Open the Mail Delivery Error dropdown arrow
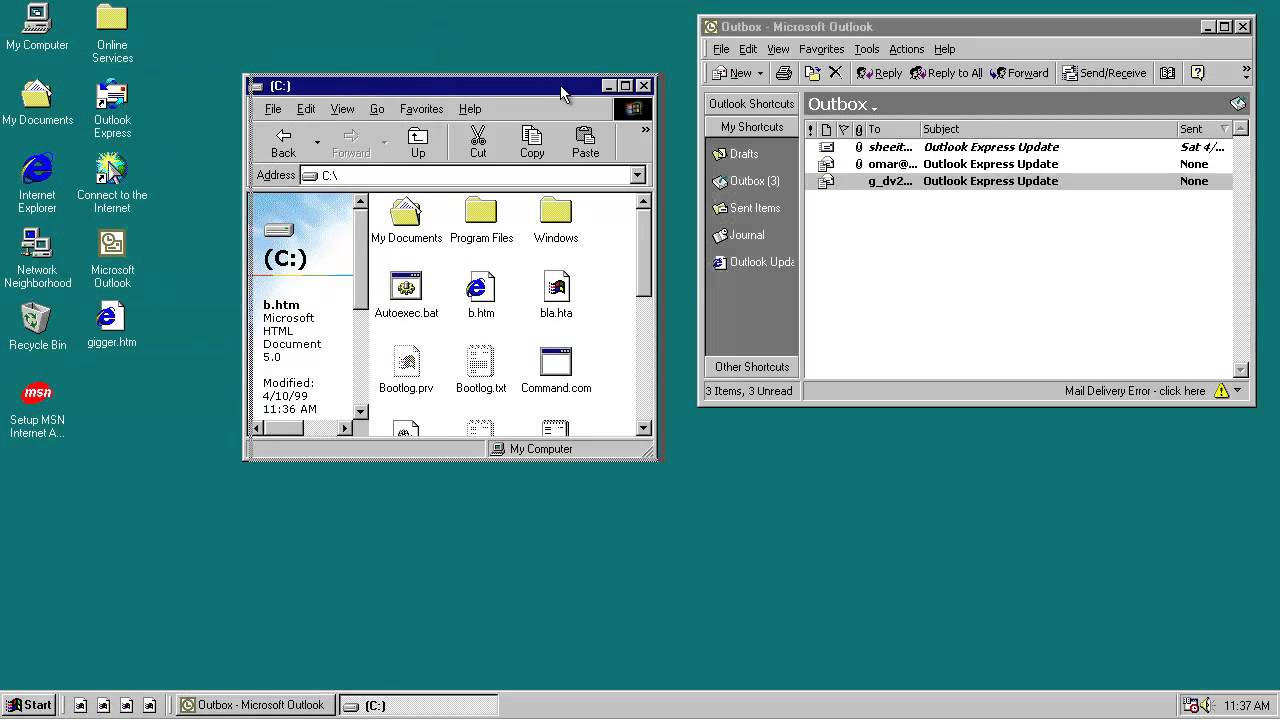The height and width of the screenshot is (720, 1280). [x=1238, y=391]
